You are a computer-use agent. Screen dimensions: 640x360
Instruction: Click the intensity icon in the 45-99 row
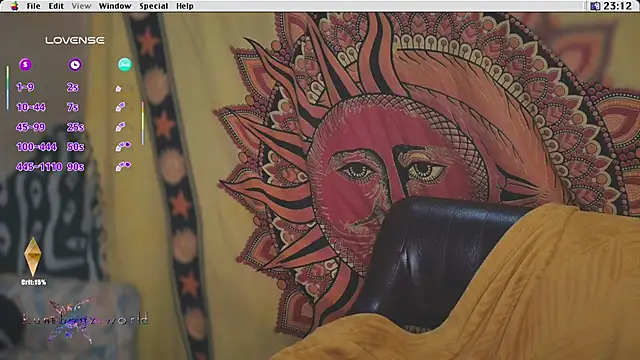(120, 127)
